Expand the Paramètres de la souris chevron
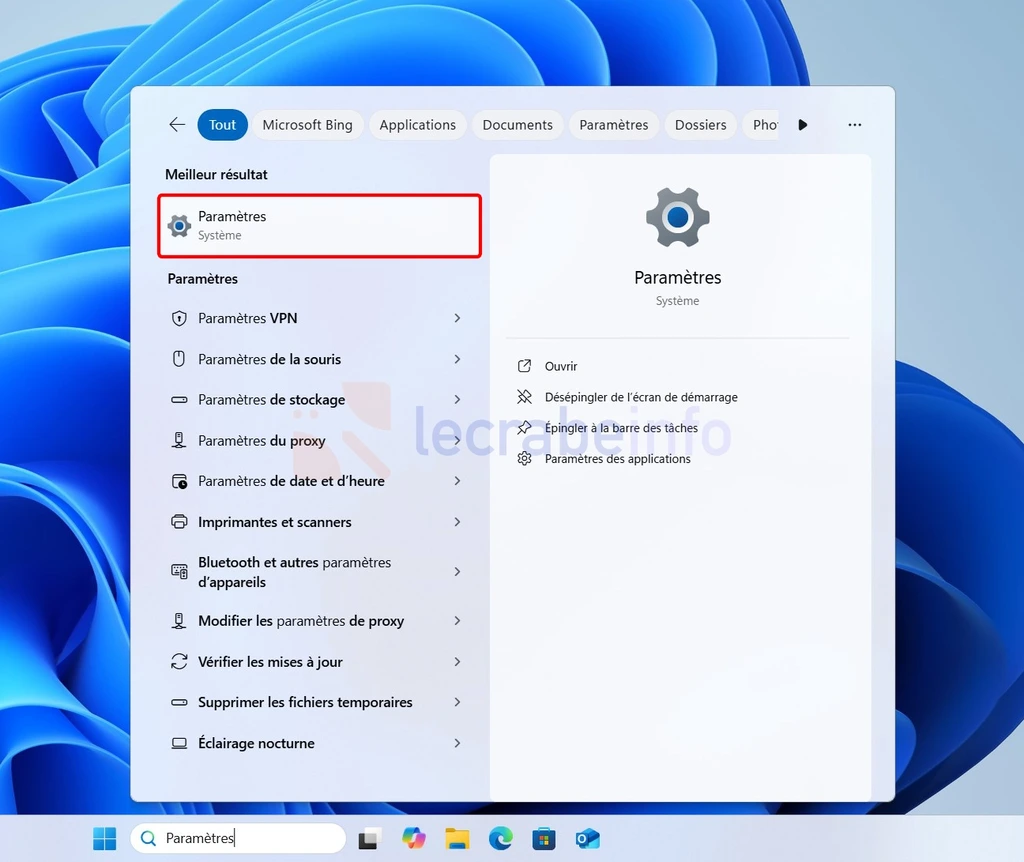The image size is (1024, 862). [457, 359]
